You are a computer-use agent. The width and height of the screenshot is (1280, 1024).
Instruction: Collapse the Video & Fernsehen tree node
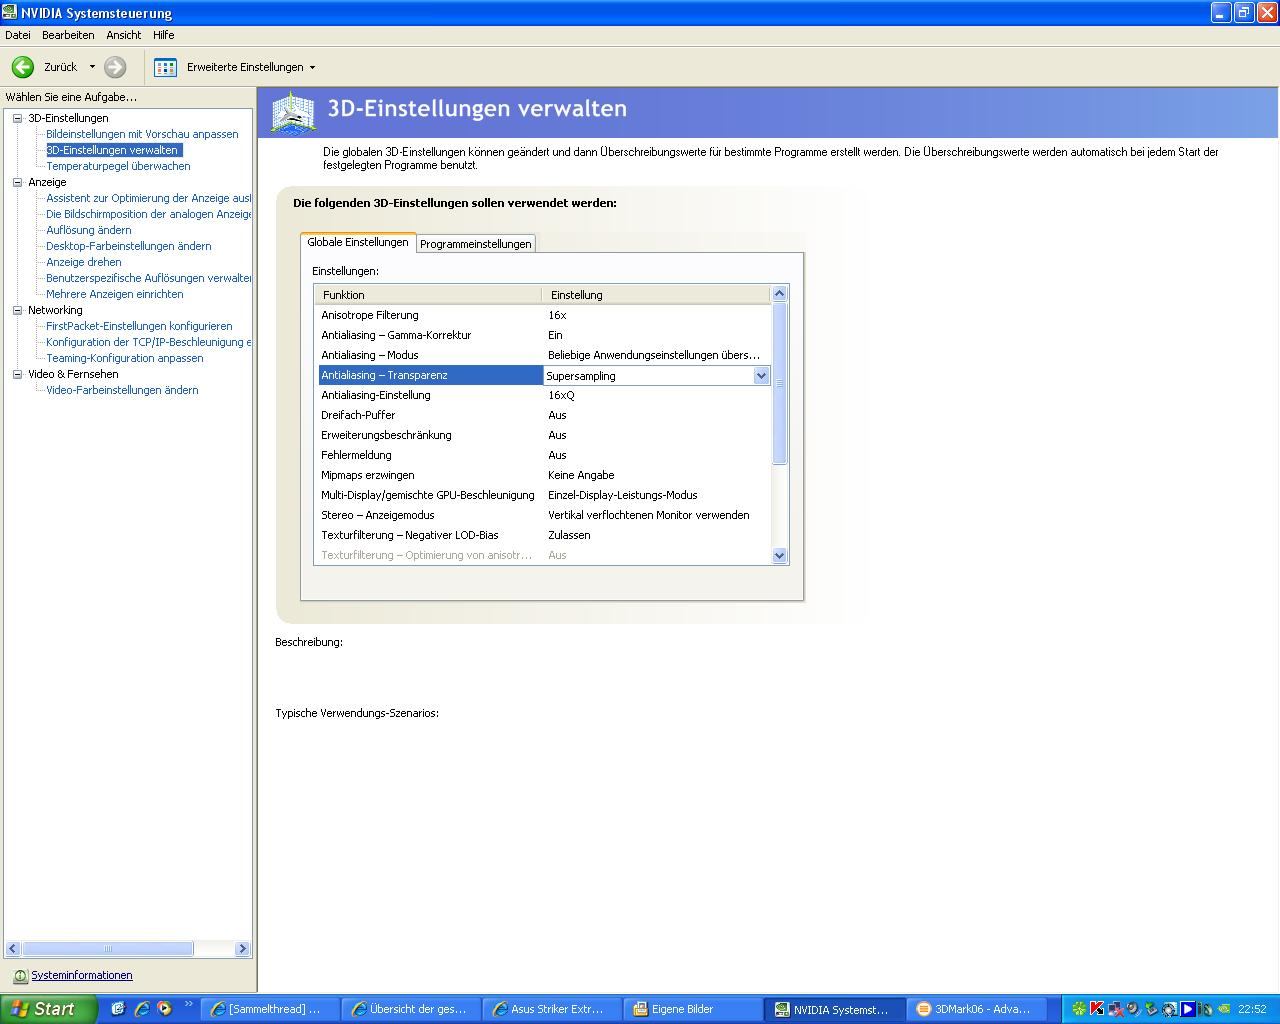coord(17,374)
